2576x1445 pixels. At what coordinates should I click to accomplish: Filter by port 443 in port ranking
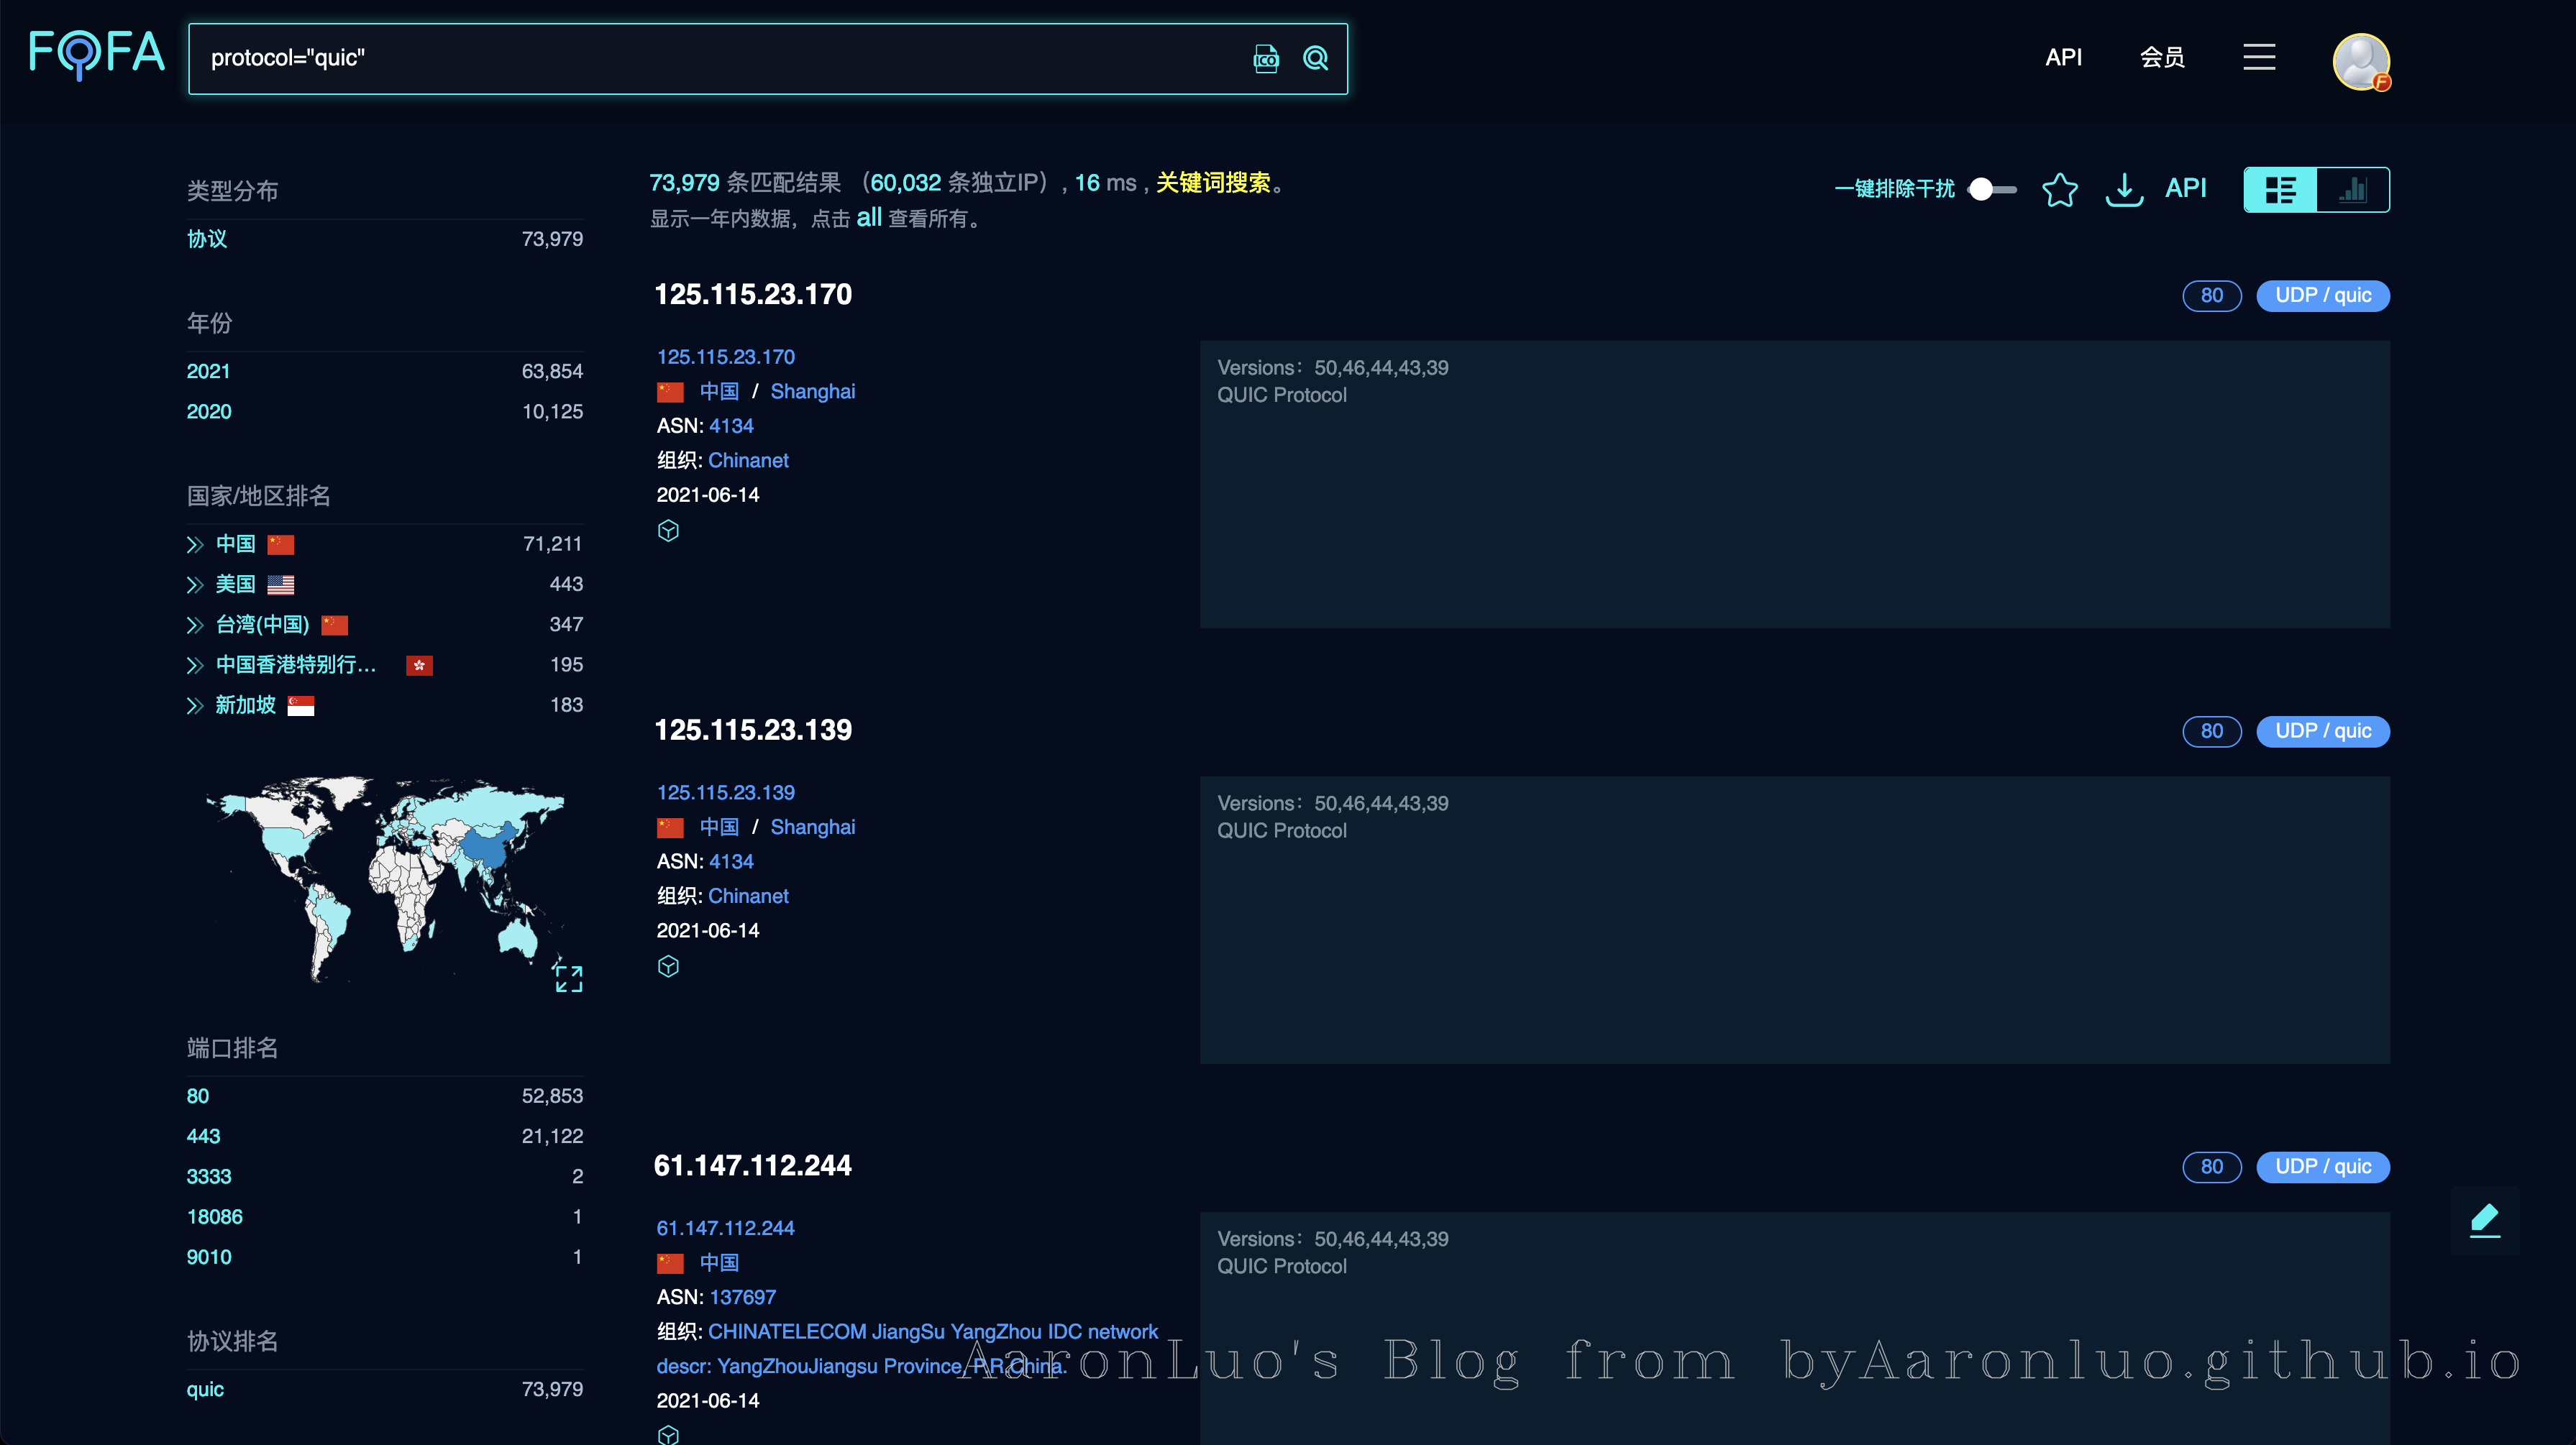coord(203,1136)
